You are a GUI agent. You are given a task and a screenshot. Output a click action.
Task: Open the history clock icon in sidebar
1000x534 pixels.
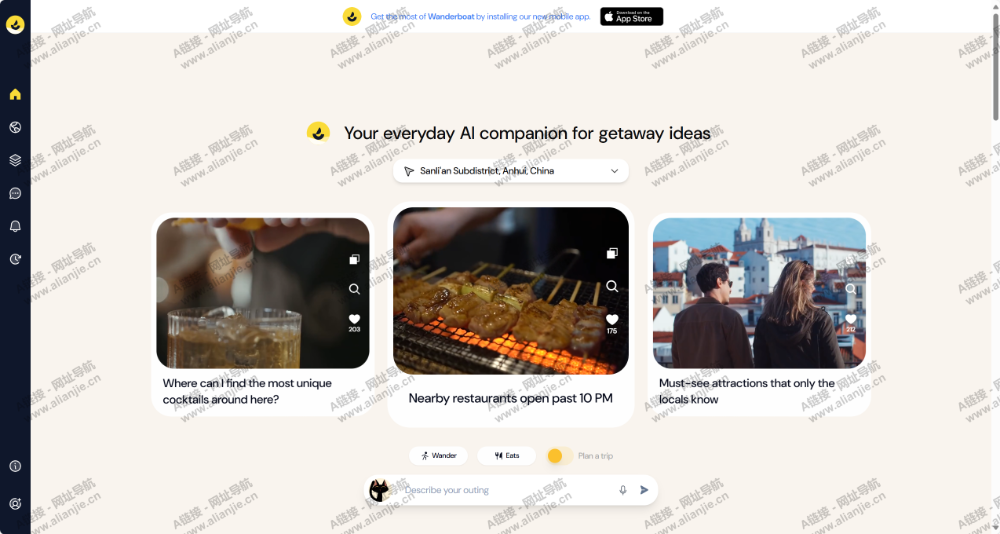coord(15,259)
